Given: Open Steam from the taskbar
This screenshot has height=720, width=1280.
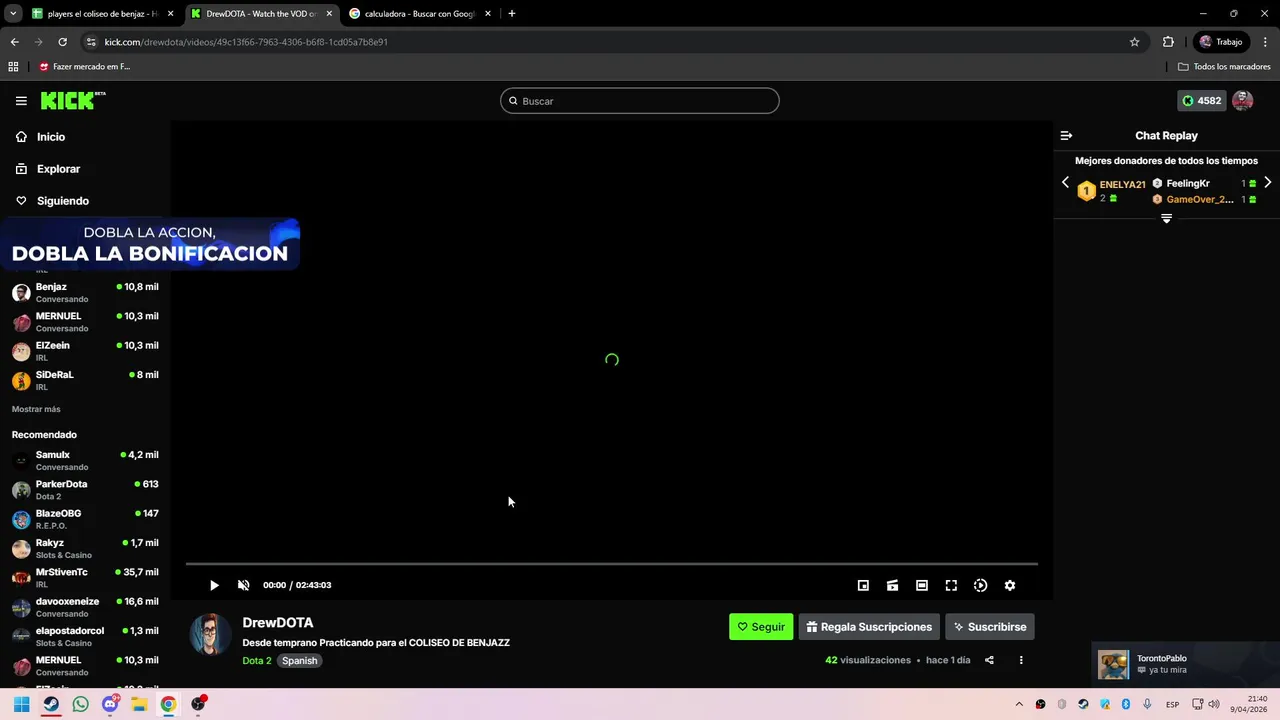Looking at the screenshot, I should [x=51, y=704].
